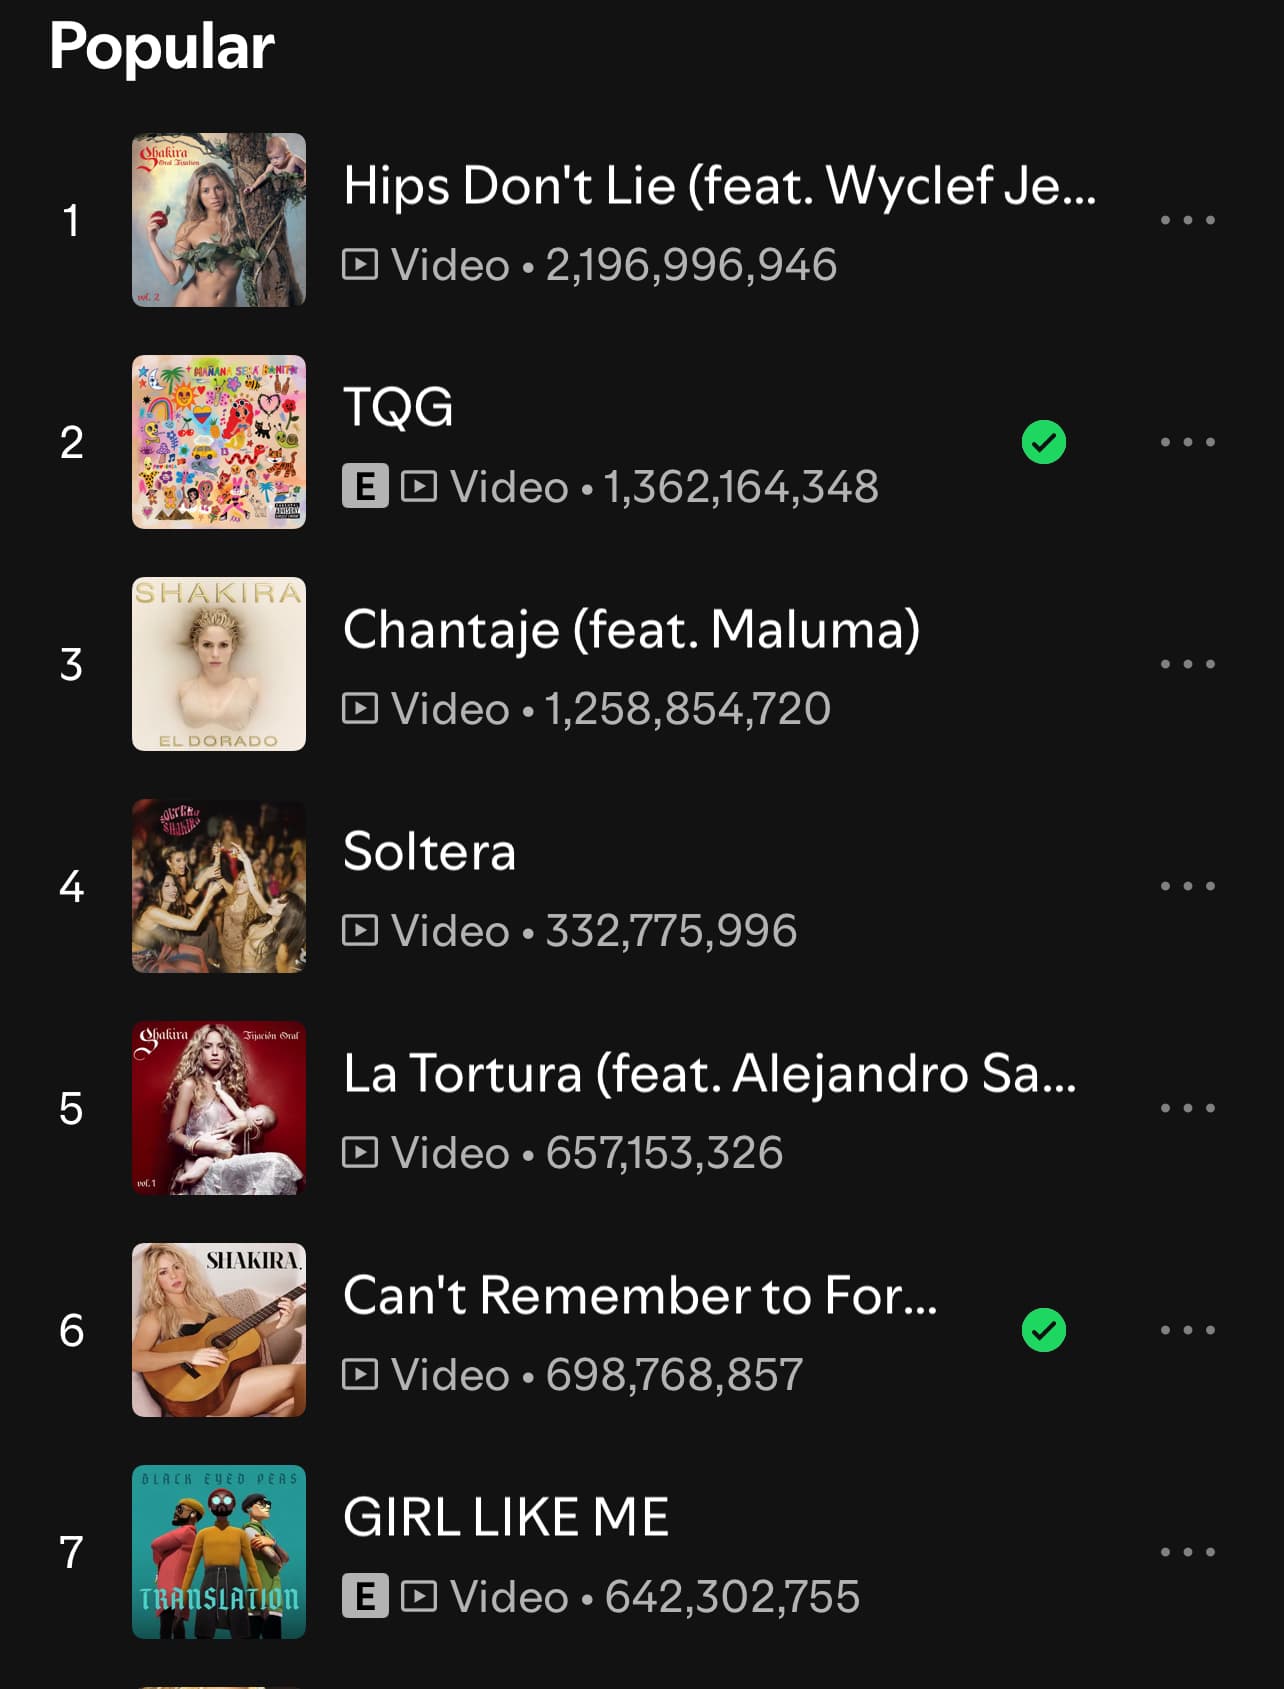Show more options for Soltera
Viewport: 1284px width, 1689px height.
click(x=1187, y=886)
